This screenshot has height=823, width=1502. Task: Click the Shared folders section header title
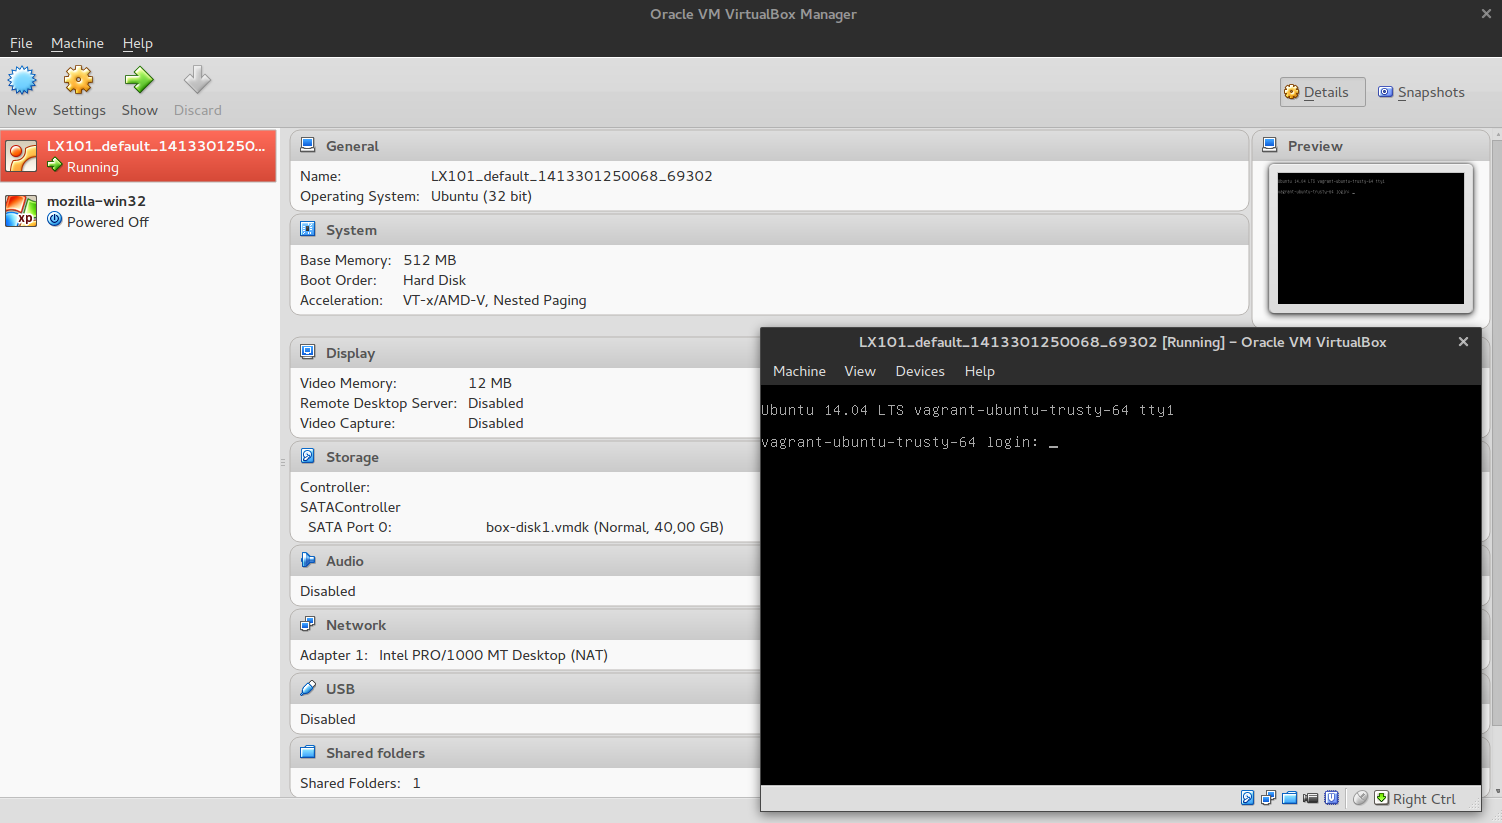coord(375,753)
